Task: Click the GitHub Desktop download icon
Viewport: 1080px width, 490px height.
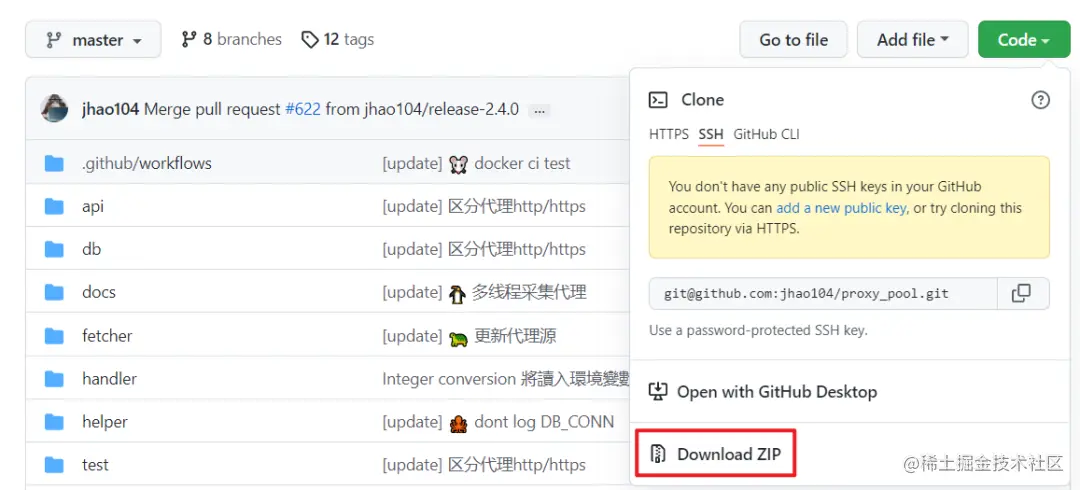Action: [x=658, y=391]
